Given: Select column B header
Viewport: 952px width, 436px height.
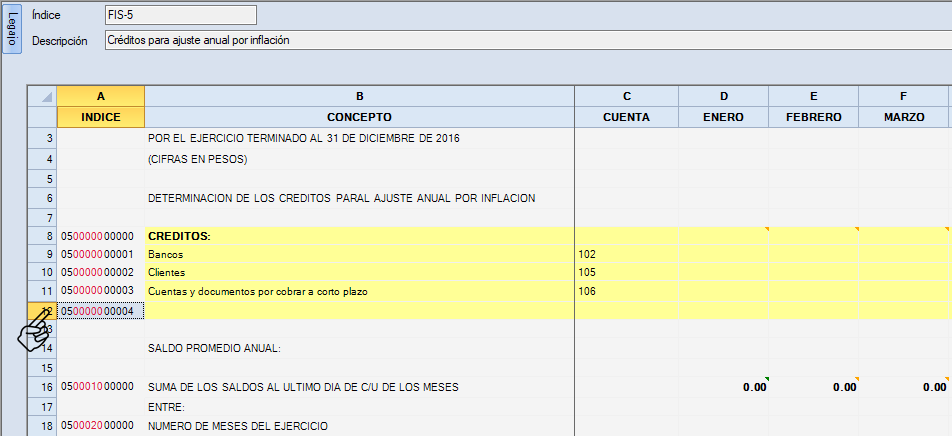Looking at the screenshot, I should click(x=359, y=96).
